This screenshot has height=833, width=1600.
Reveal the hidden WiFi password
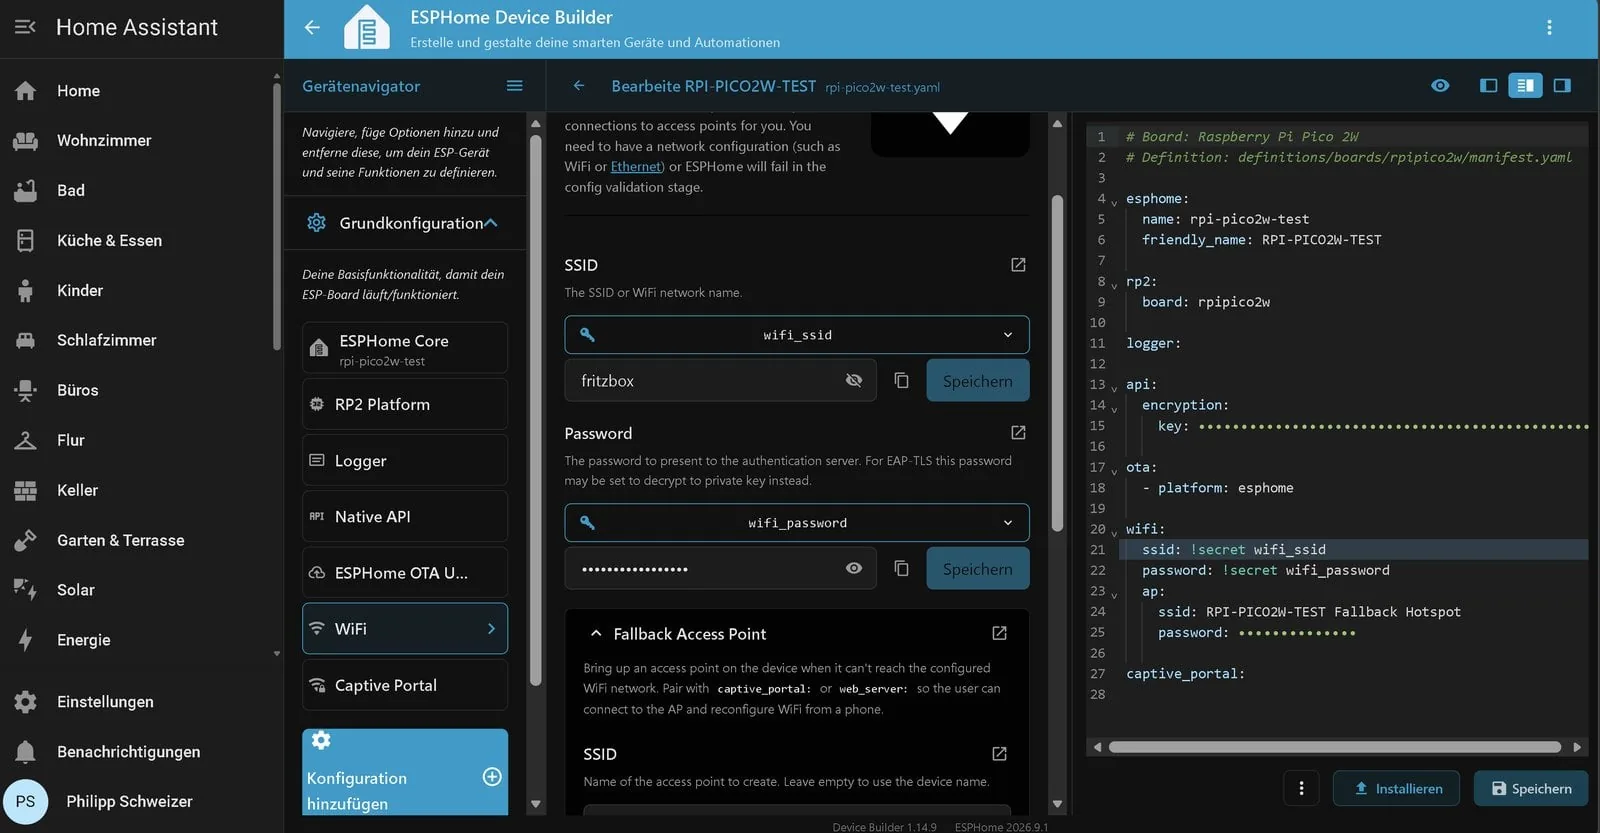tap(853, 569)
